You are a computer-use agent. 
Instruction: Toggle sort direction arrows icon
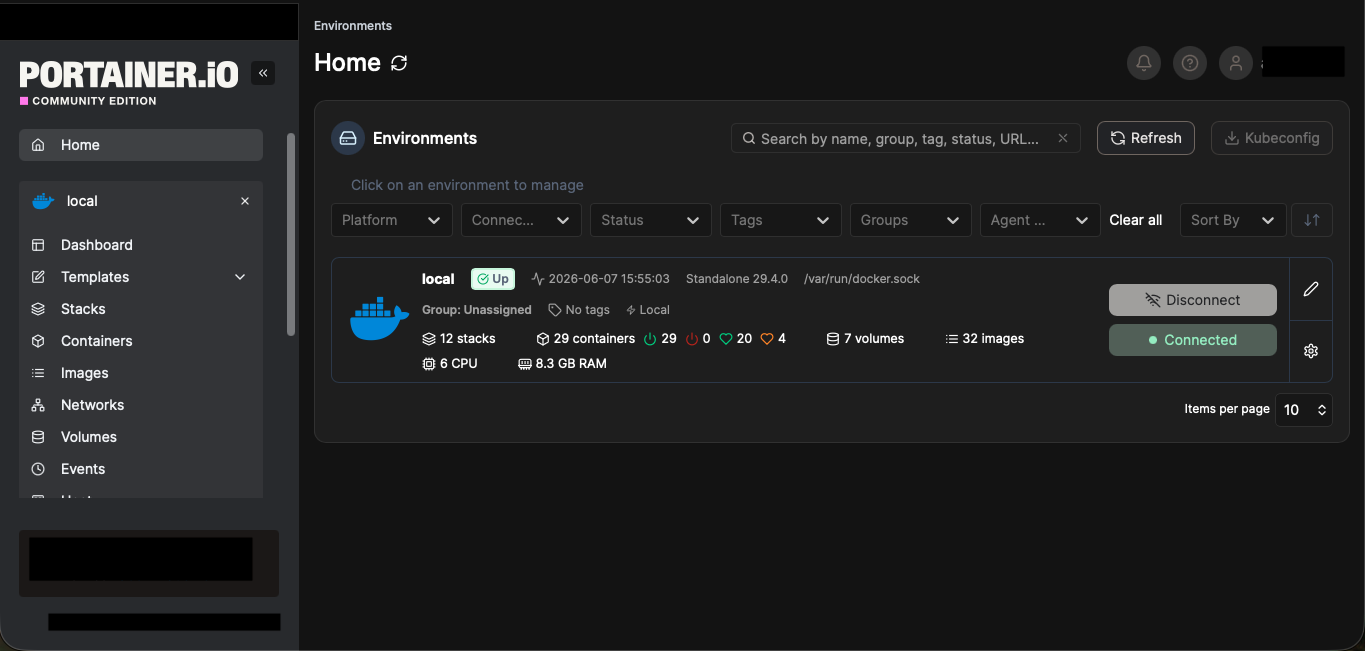pos(1312,220)
